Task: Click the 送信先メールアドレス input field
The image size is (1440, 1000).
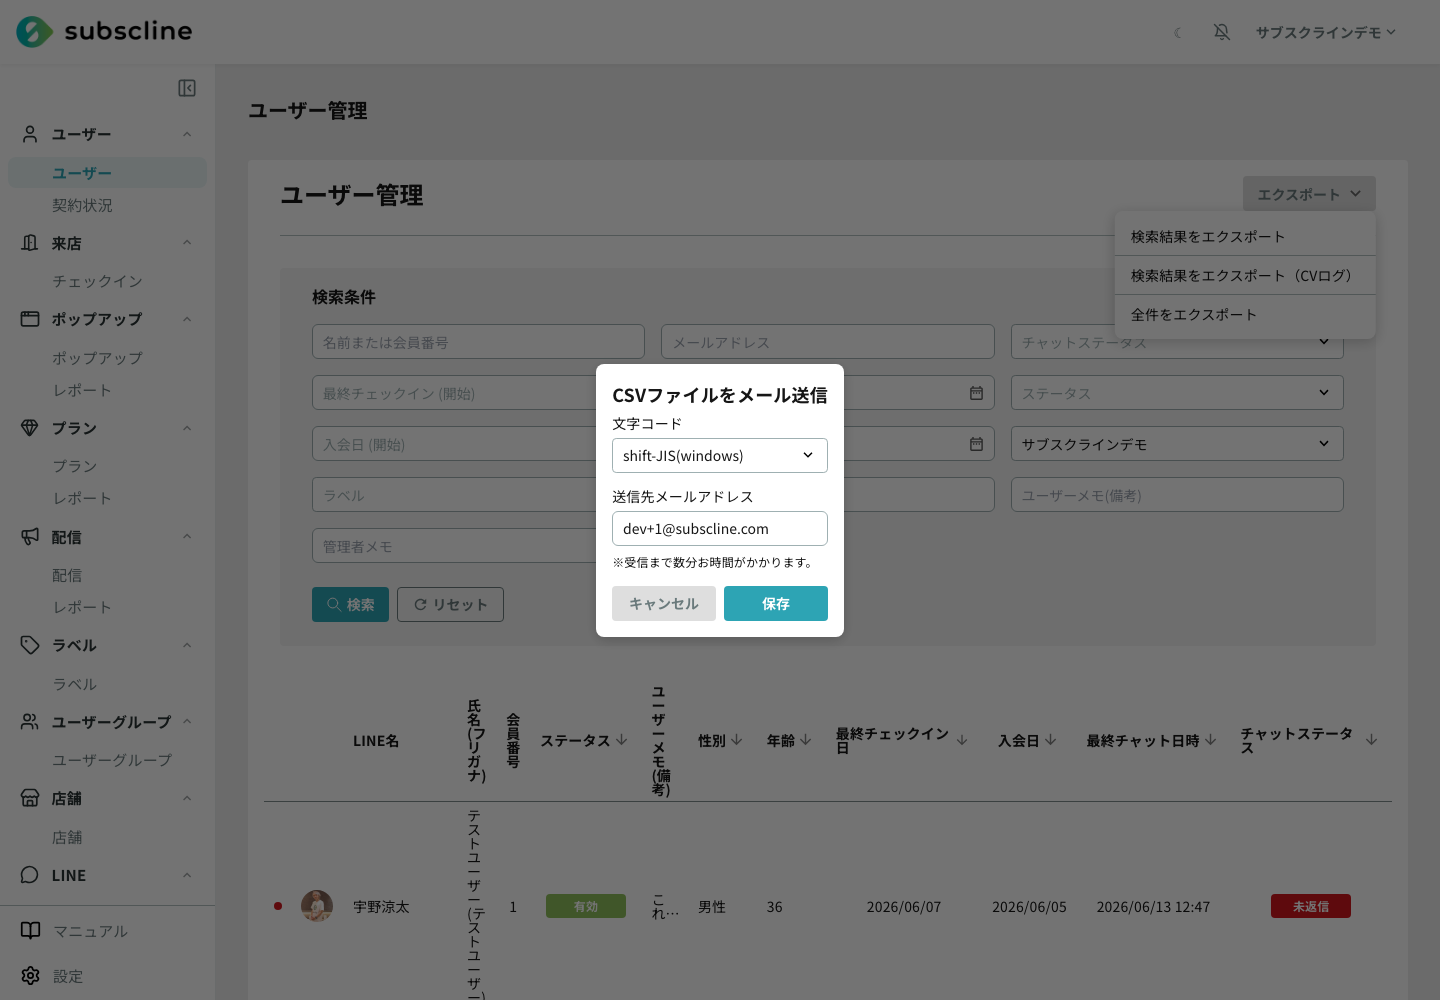Action: point(720,528)
